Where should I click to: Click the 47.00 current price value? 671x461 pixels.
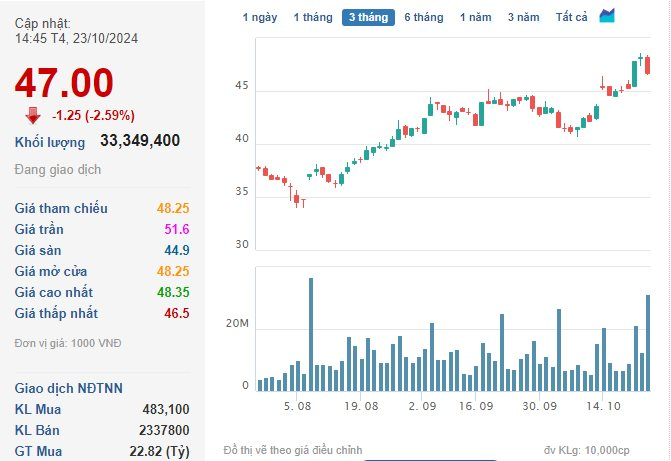pos(64,83)
